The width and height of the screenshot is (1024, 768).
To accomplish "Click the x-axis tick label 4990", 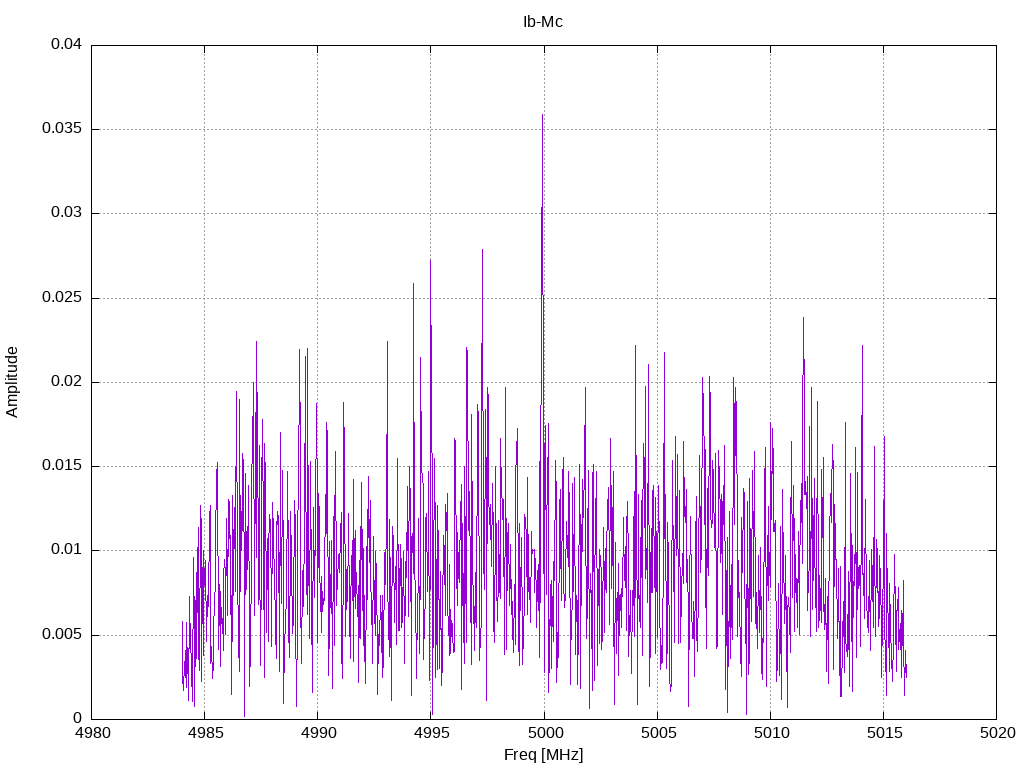I will (x=319, y=733).
